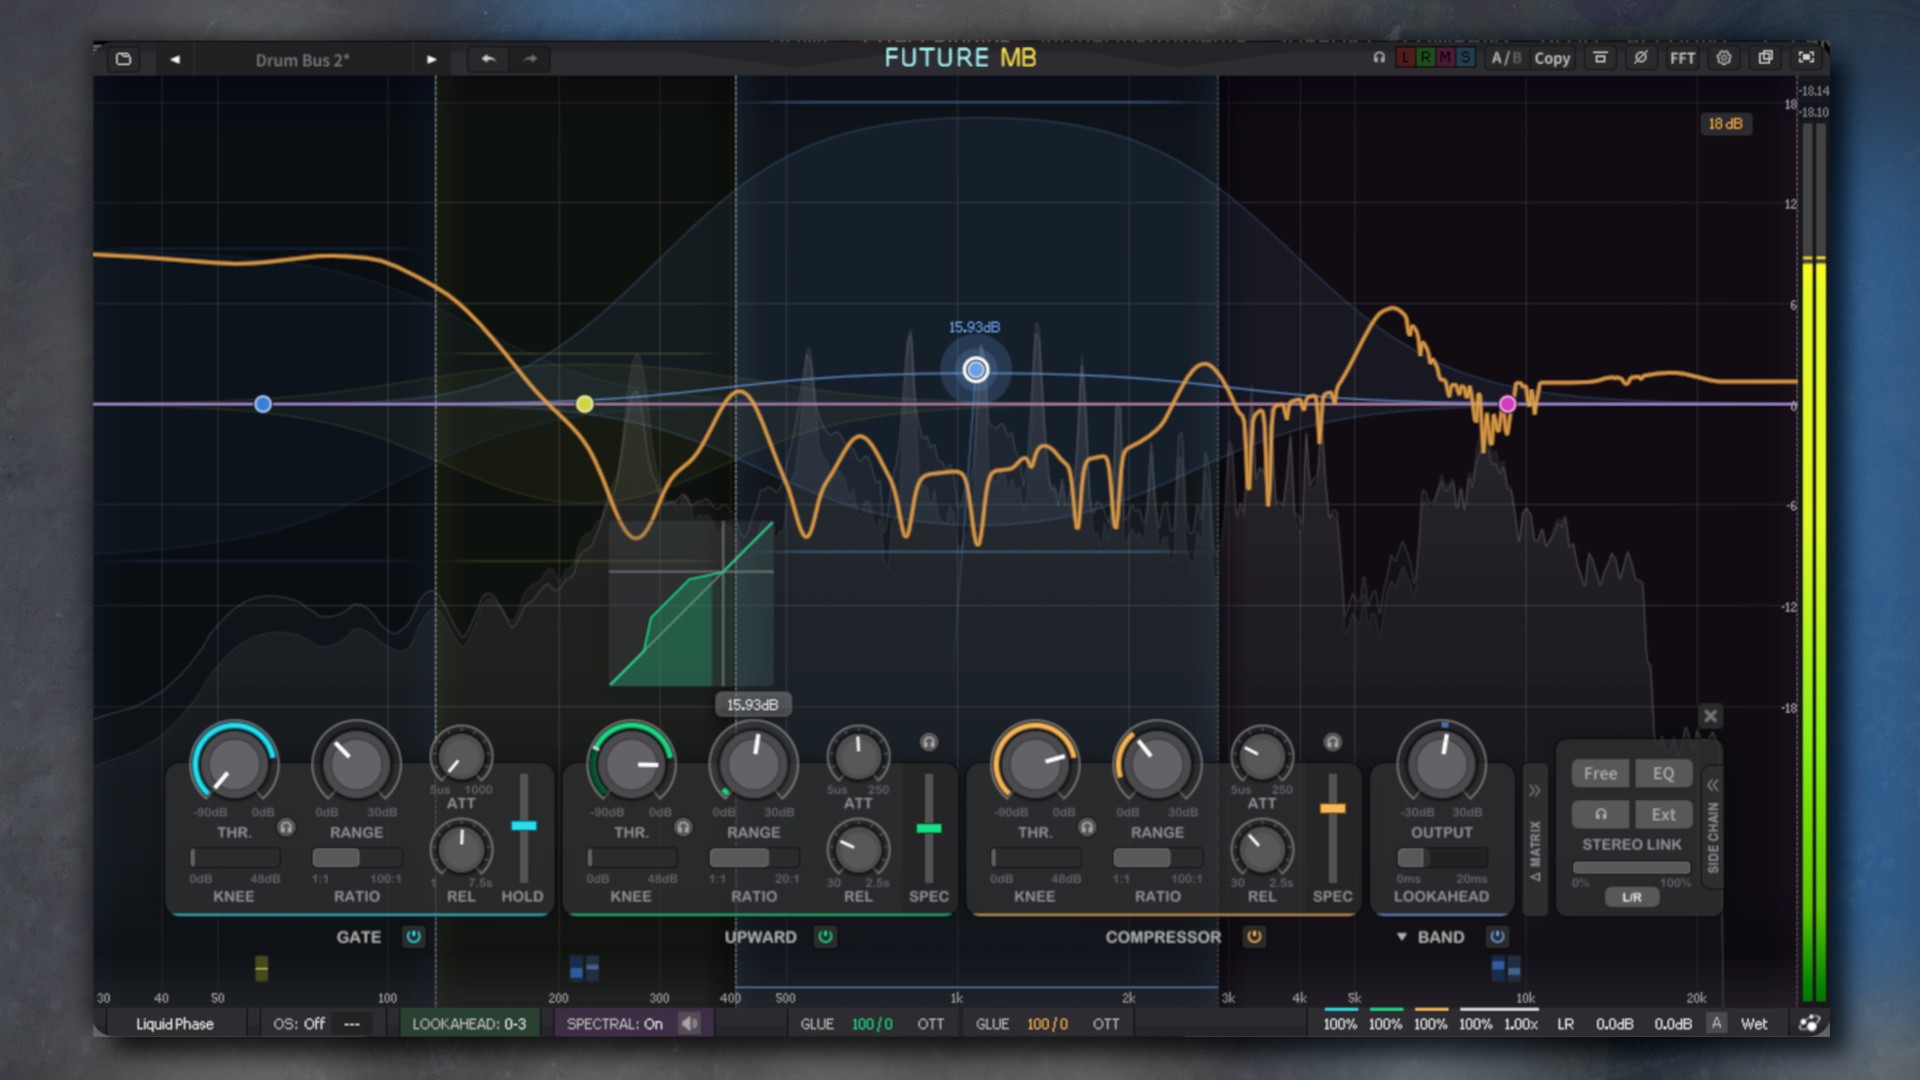
Task: Copy the current A/B state
Action: (x=1552, y=58)
